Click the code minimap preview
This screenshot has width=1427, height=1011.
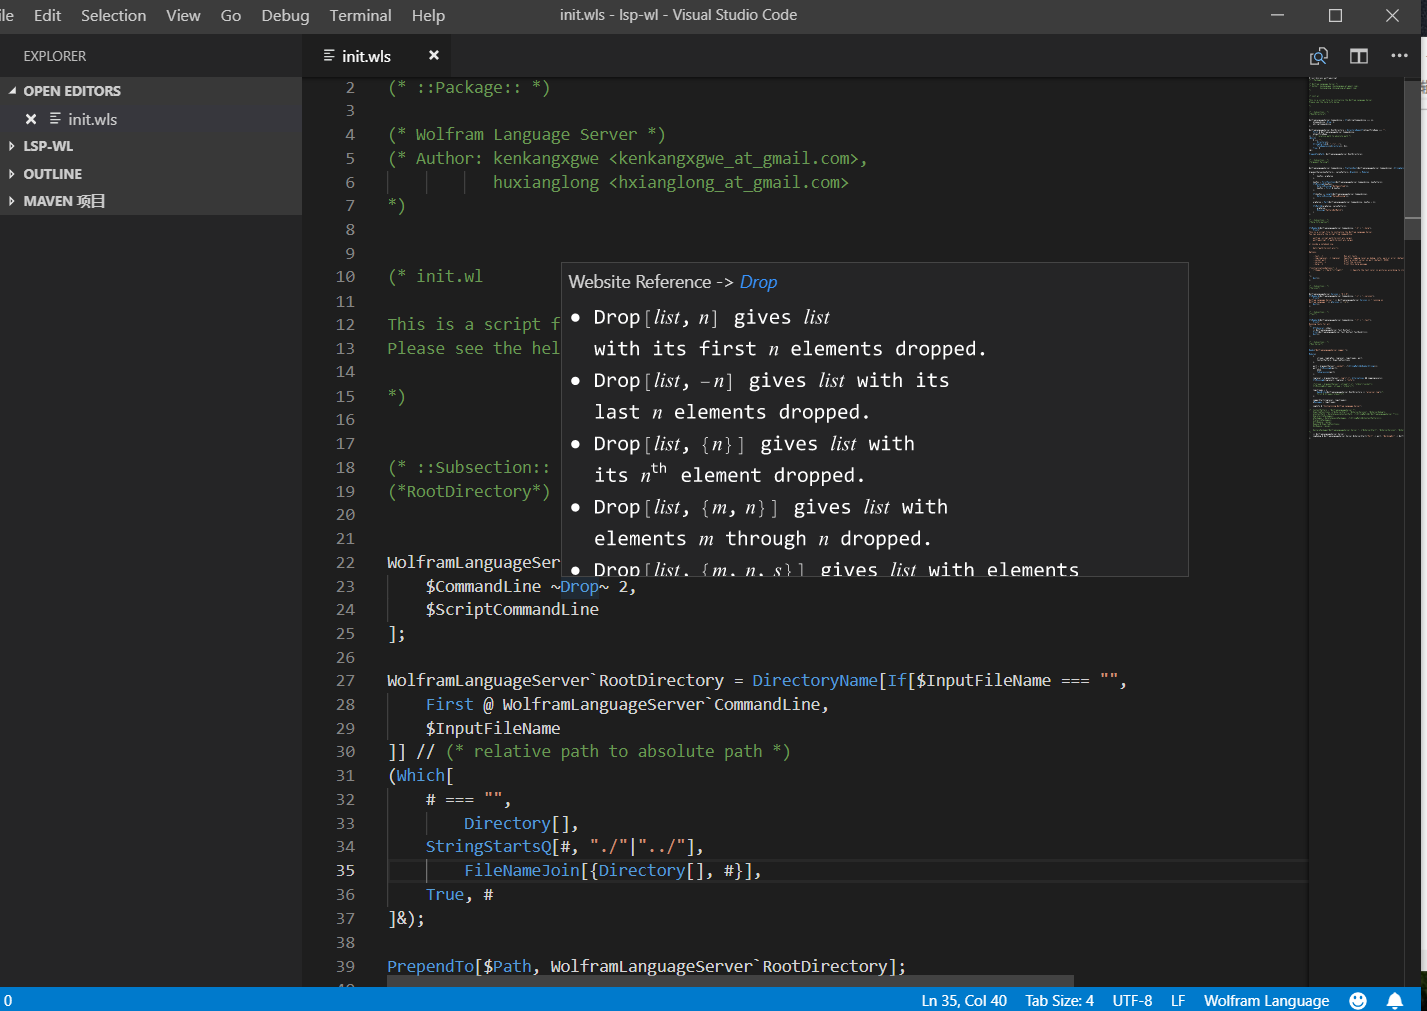[x=1355, y=258]
